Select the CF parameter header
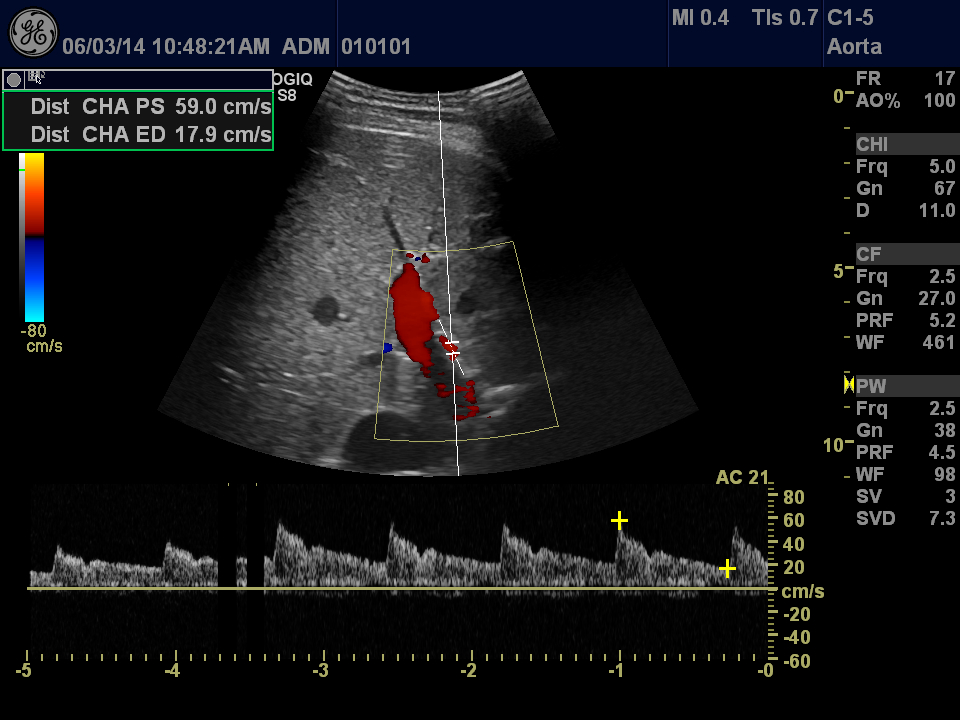This screenshot has width=960, height=720. pyautogui.click(x=869, y=254)
